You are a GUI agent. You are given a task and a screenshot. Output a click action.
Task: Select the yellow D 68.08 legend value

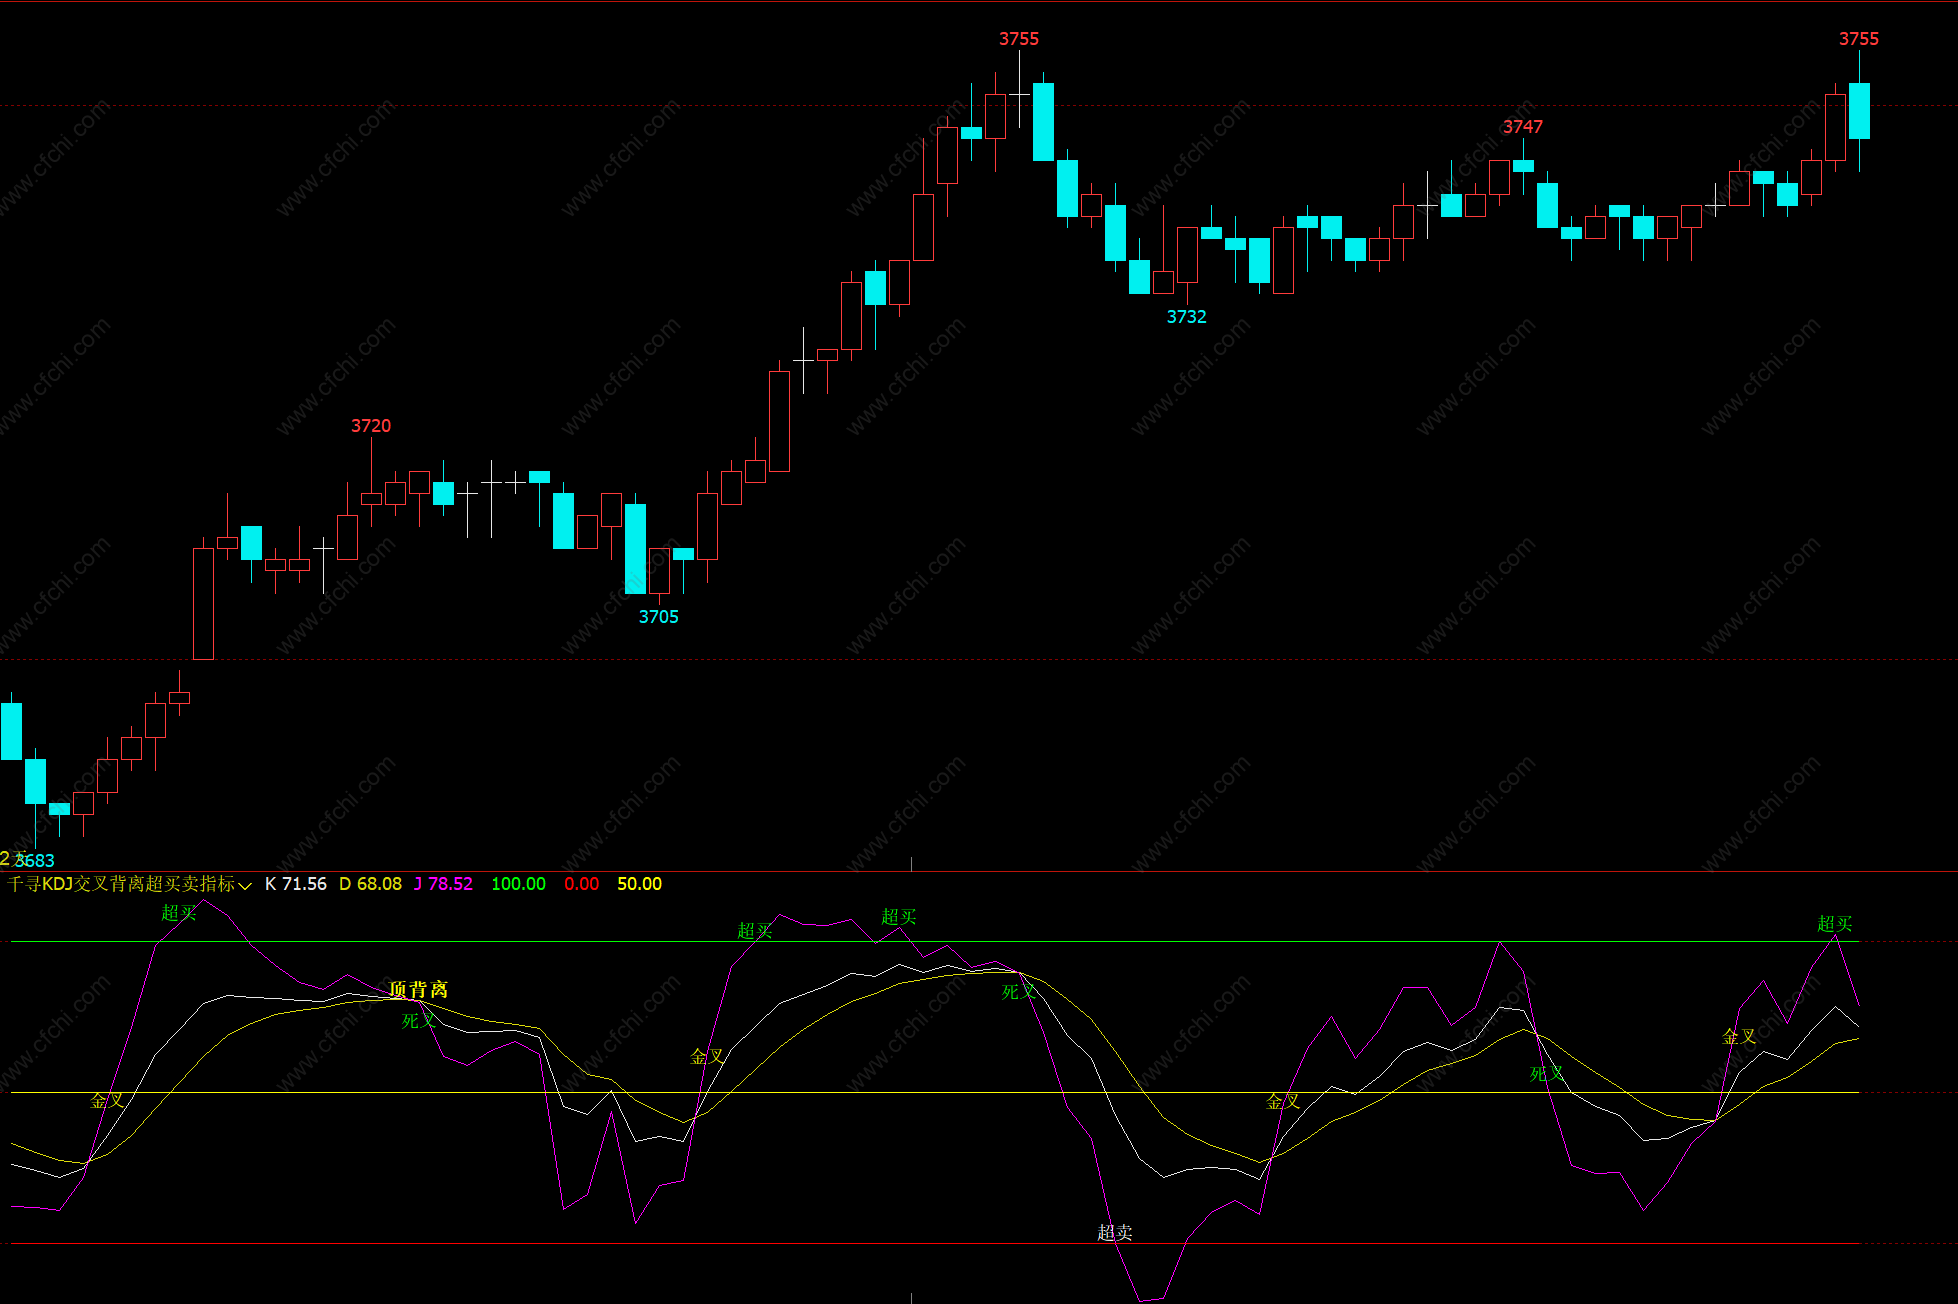pyautogui.click(x=370, y=884)
